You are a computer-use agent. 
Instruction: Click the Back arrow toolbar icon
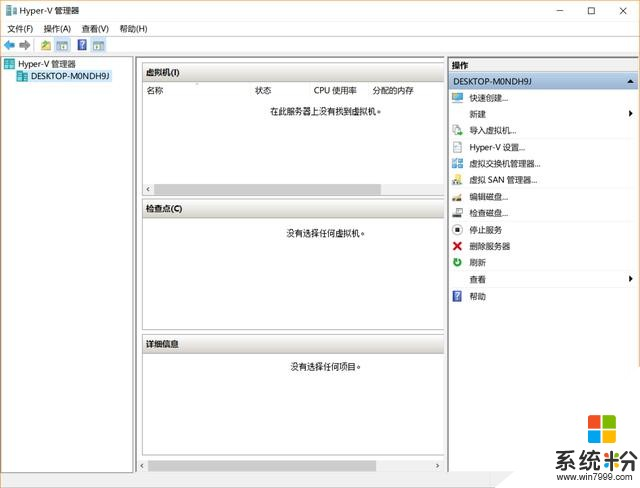(x=9, y=45)
